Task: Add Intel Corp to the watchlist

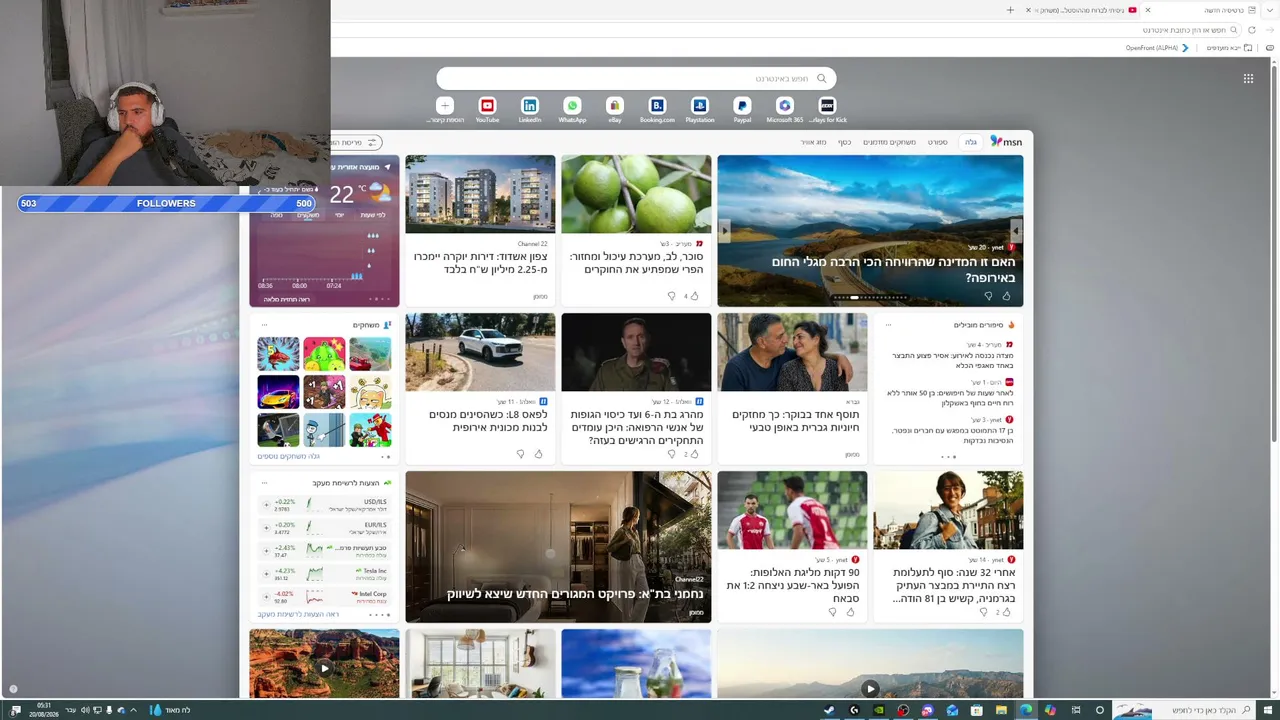Action: 266,596
